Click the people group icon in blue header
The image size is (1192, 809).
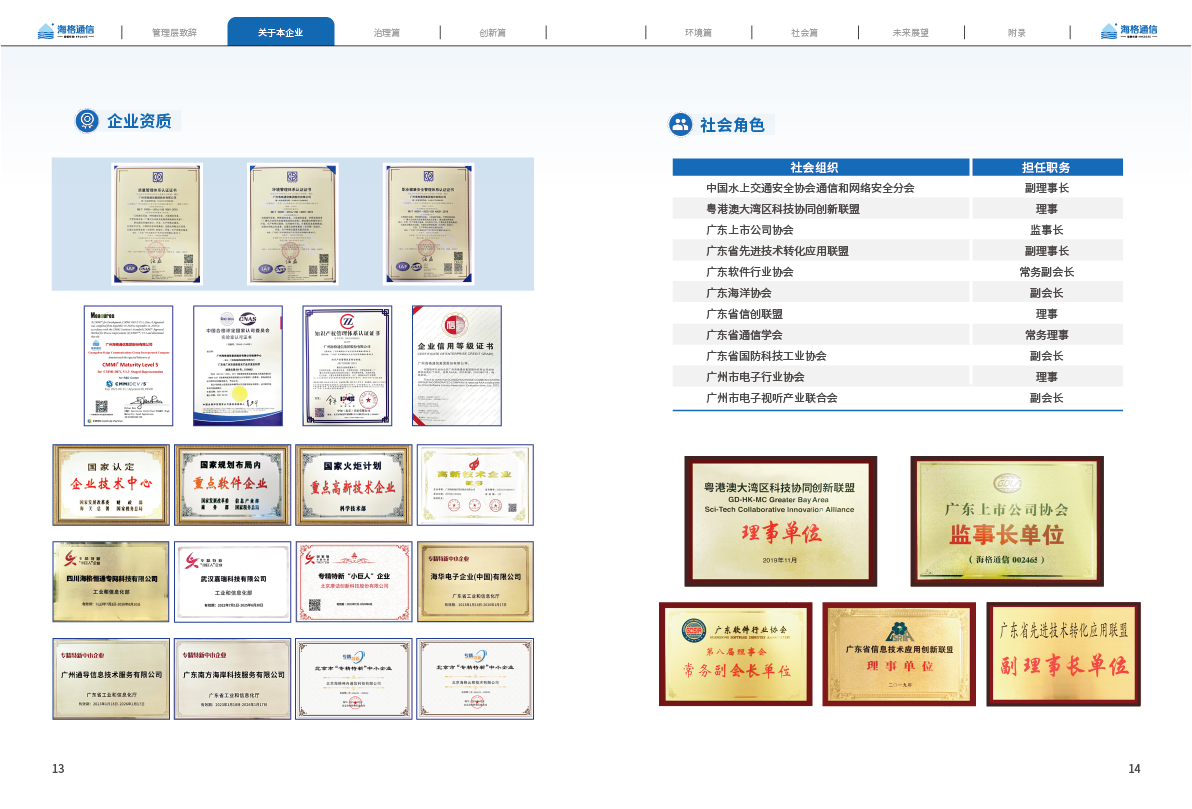[x=680, y=125]
